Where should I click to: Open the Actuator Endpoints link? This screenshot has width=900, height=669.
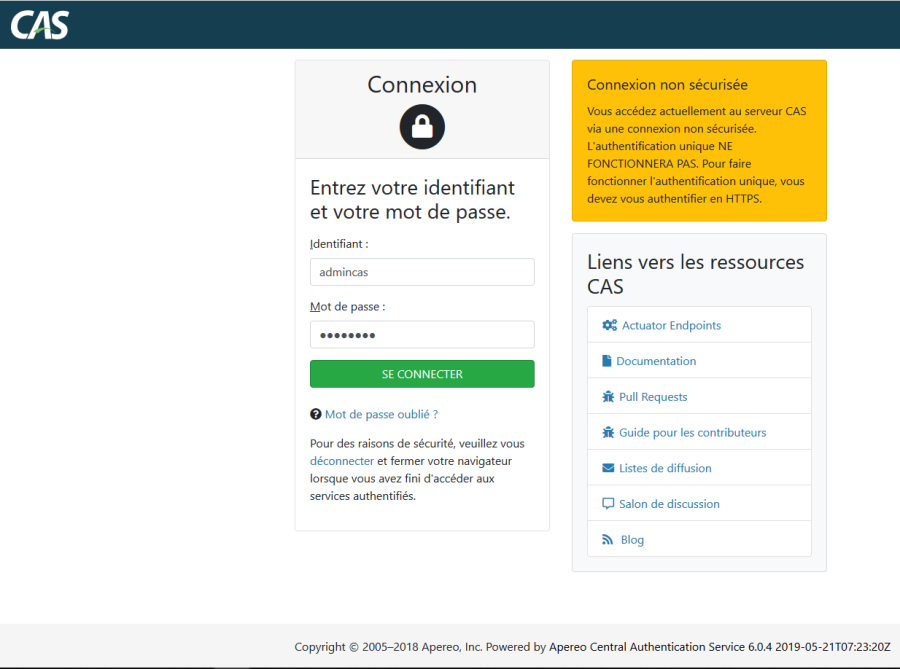coord(671,325)
